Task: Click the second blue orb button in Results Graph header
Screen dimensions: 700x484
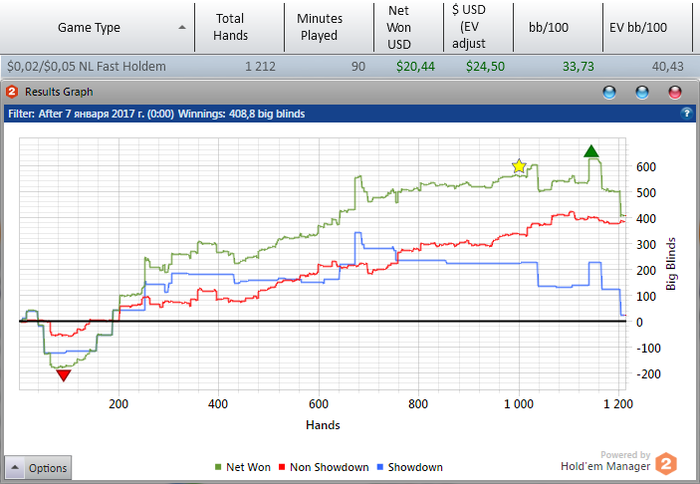Action: pyautogui.click(x=642, y=92)
